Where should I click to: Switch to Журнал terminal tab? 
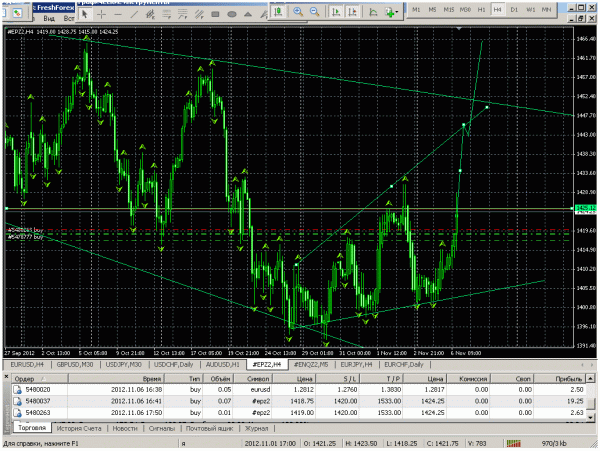(256, 428)
